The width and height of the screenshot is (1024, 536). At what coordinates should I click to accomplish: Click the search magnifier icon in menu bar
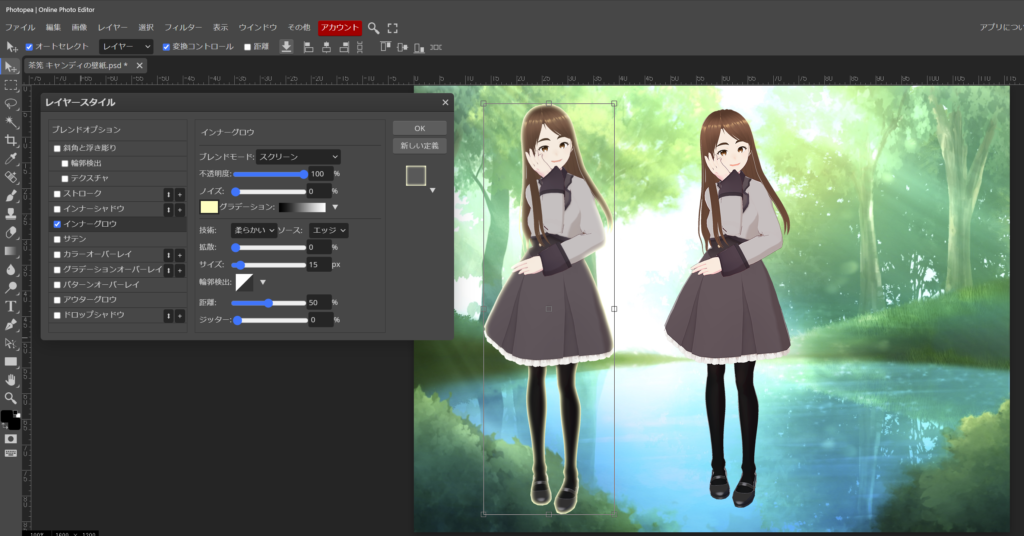(x=374, y=28)
